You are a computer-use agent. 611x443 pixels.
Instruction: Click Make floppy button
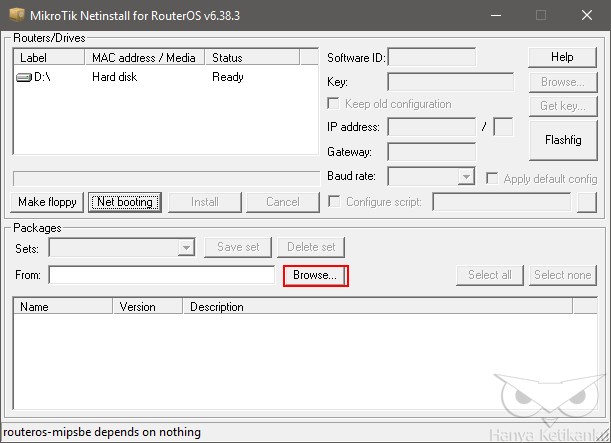(x=47, y=202)
